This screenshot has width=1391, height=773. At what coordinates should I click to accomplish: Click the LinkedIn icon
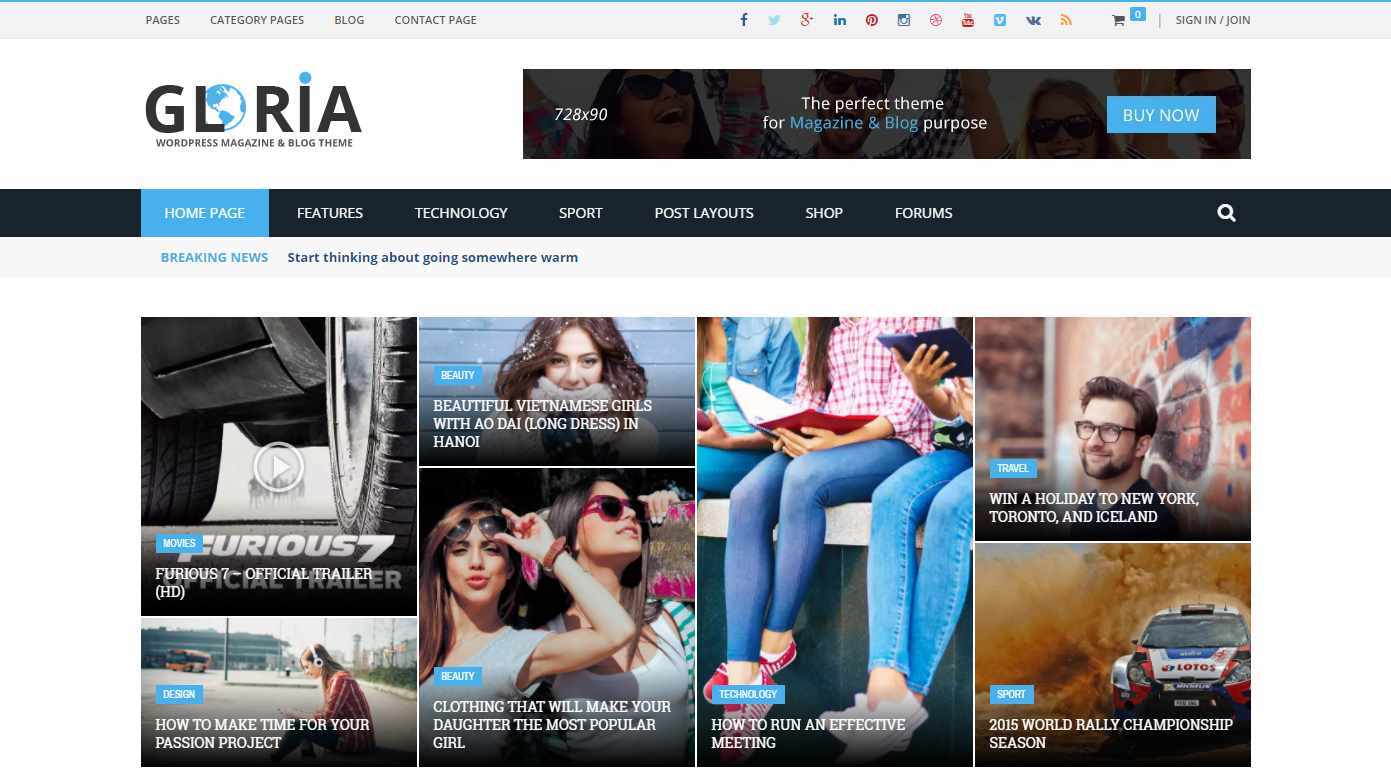tap(839, 19)
